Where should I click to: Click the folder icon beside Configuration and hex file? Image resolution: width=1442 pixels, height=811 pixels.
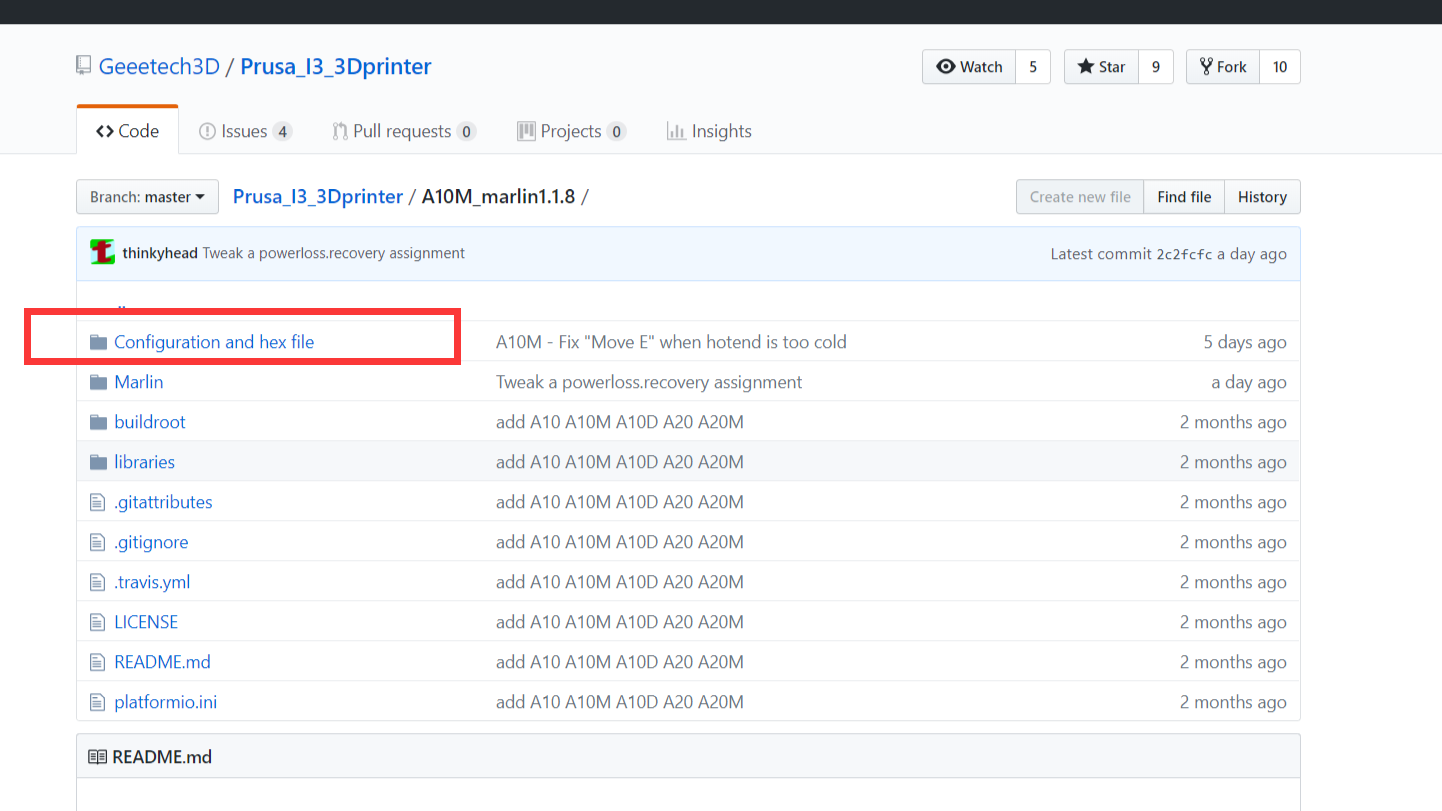point(98,342)
